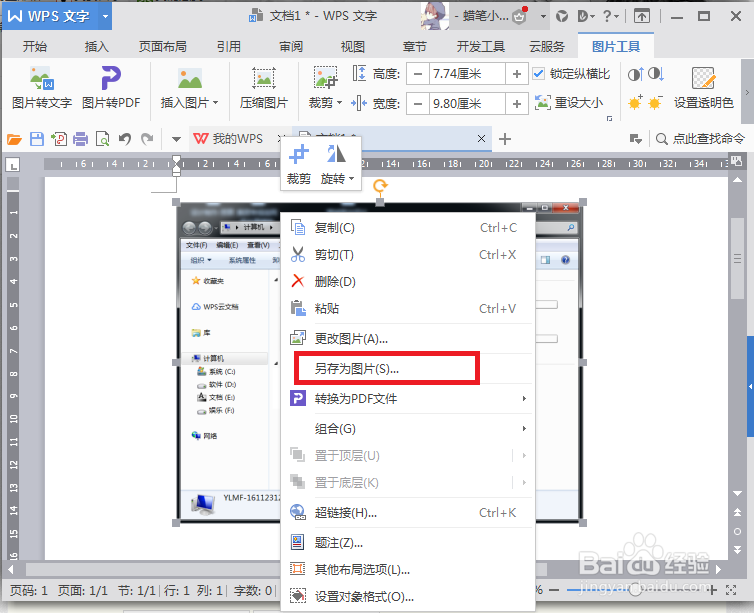Screen dimensions: 754x613
Task: Select 另存为图片(S)... menu entry
Action: coord(408,369)
